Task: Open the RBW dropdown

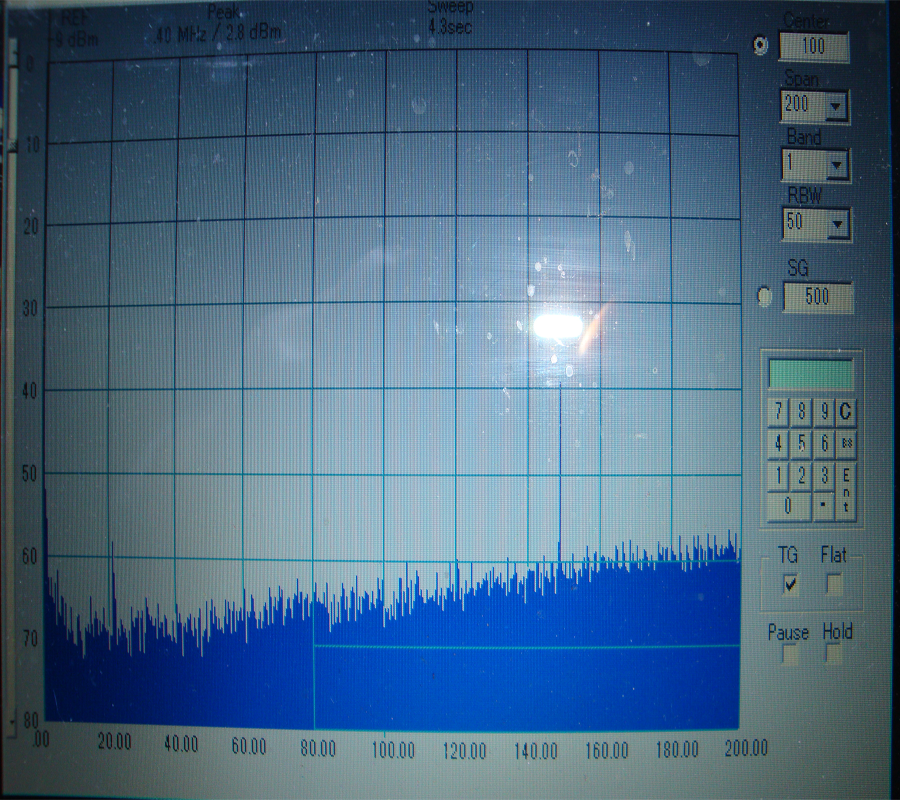Action: pyautogui.click(x=836, y=223)
